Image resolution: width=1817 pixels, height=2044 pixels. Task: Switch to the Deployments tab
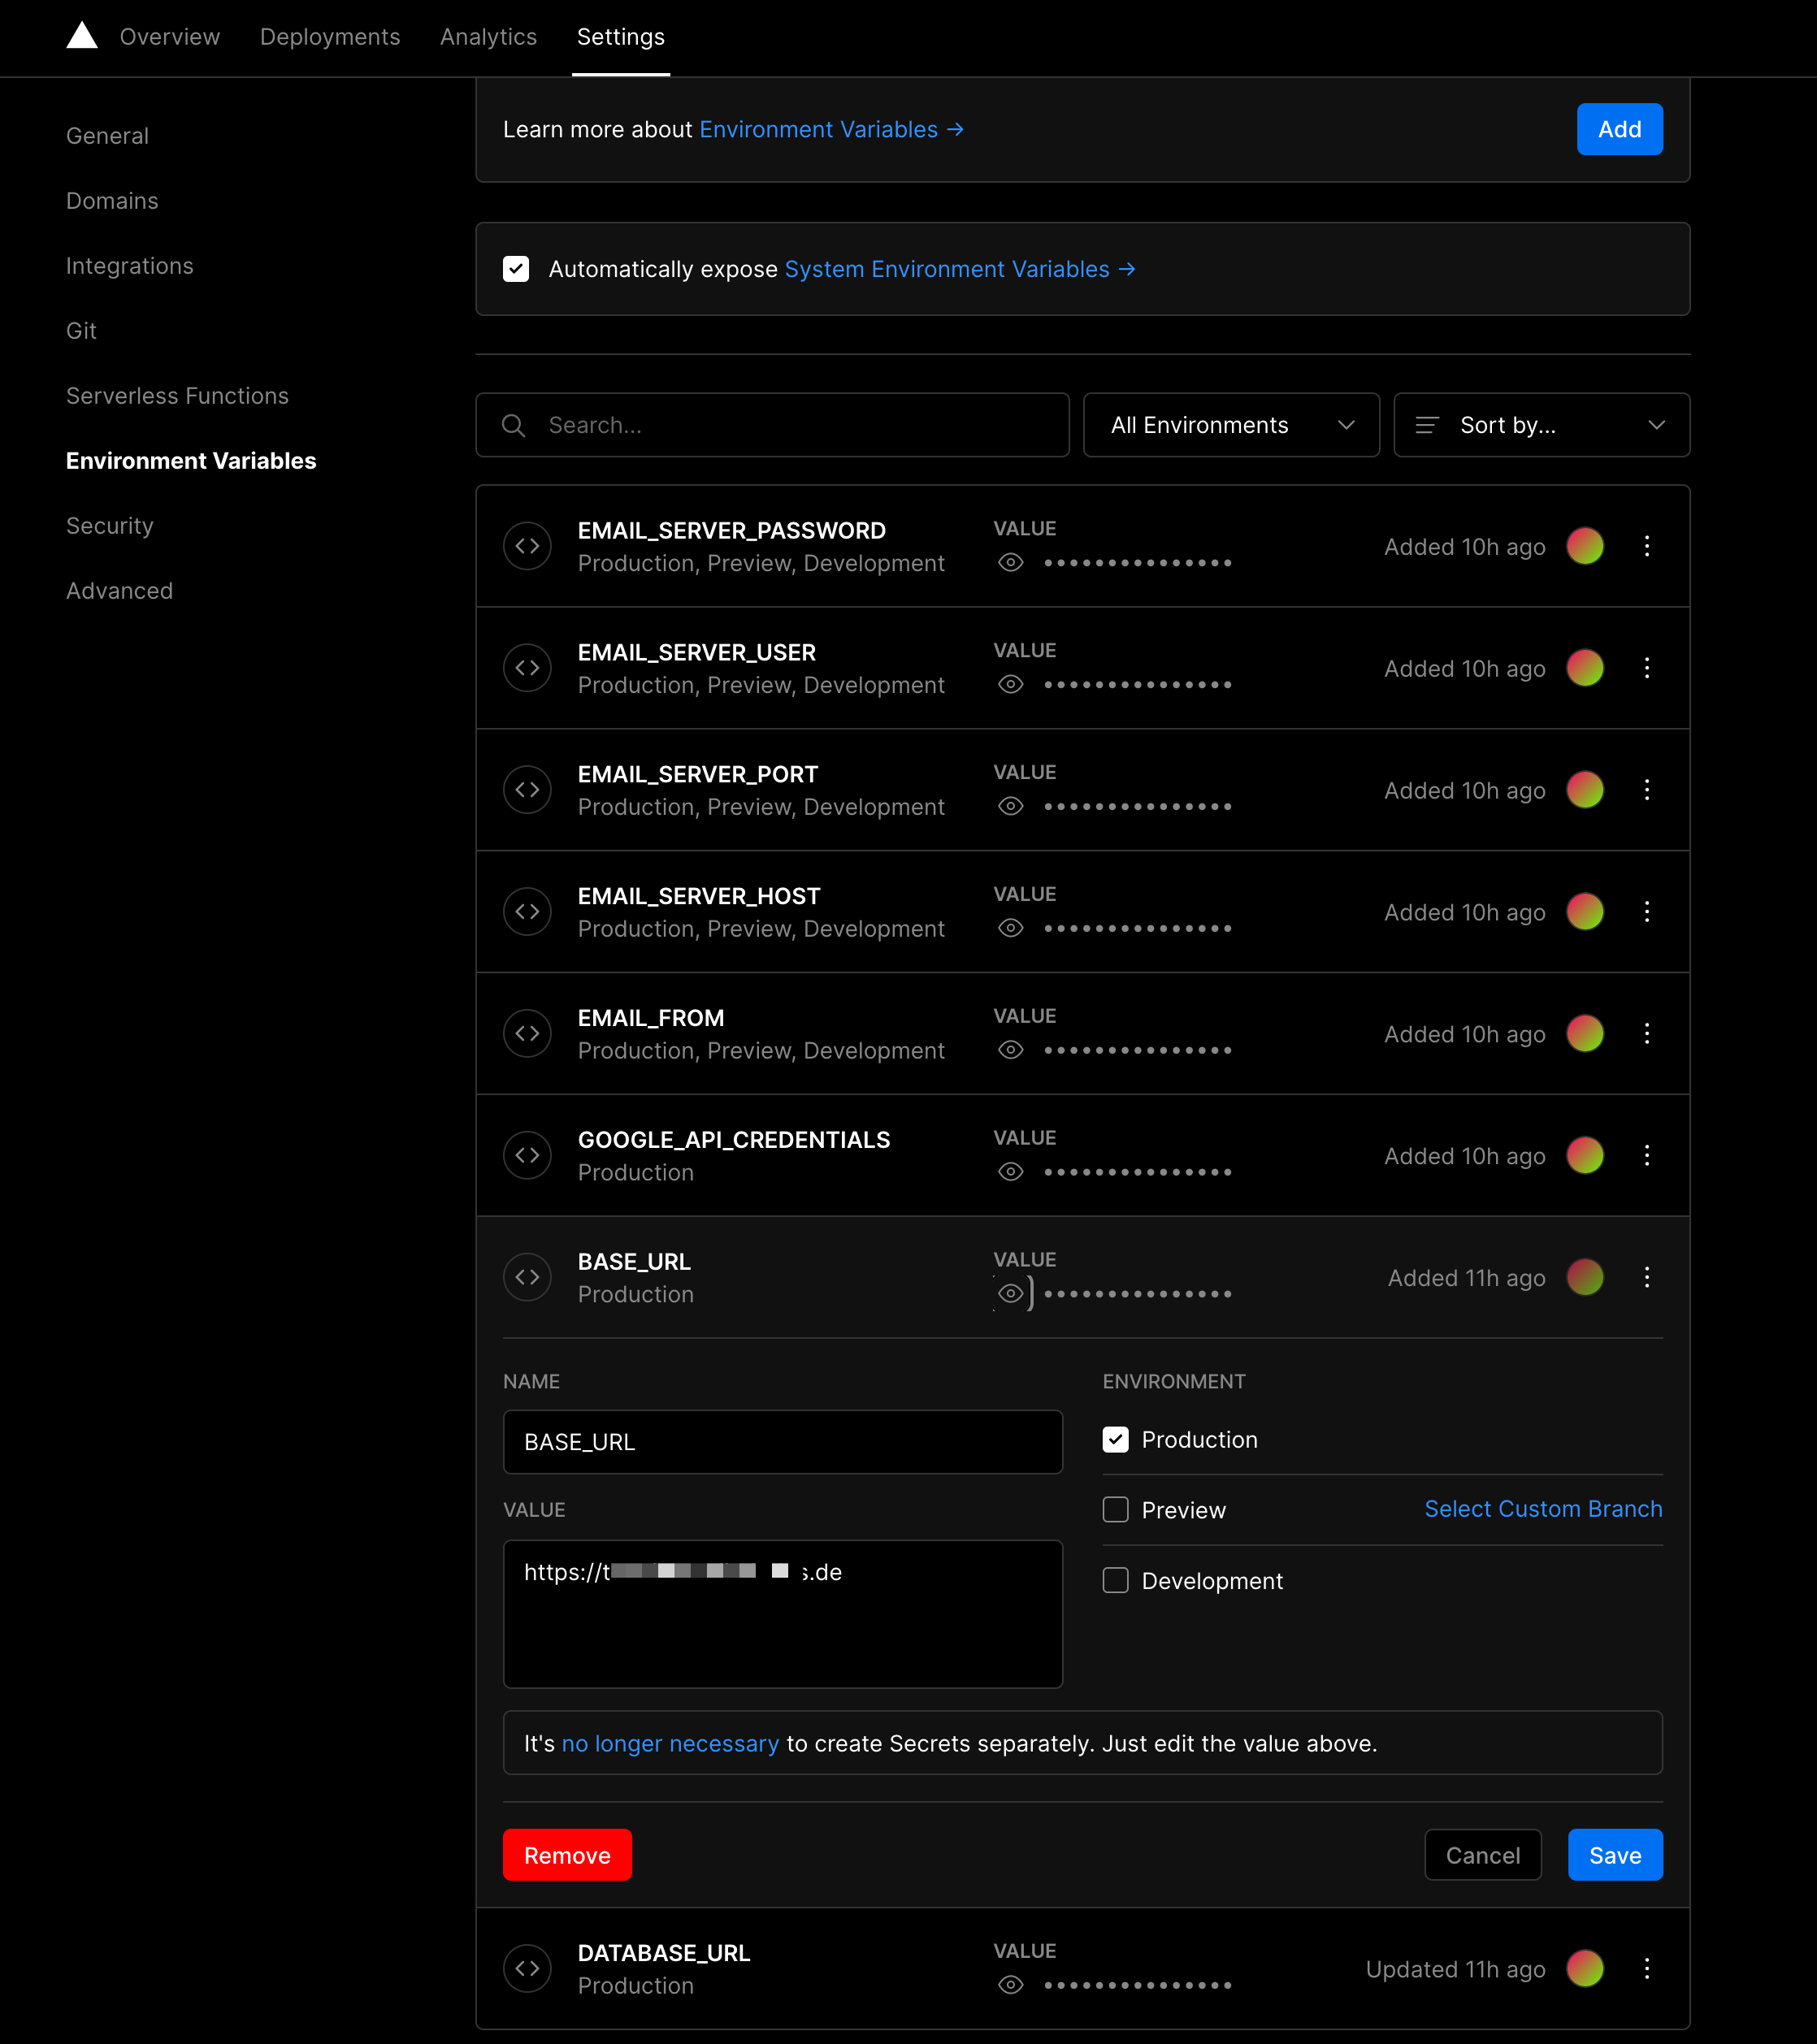click(330, 37)
